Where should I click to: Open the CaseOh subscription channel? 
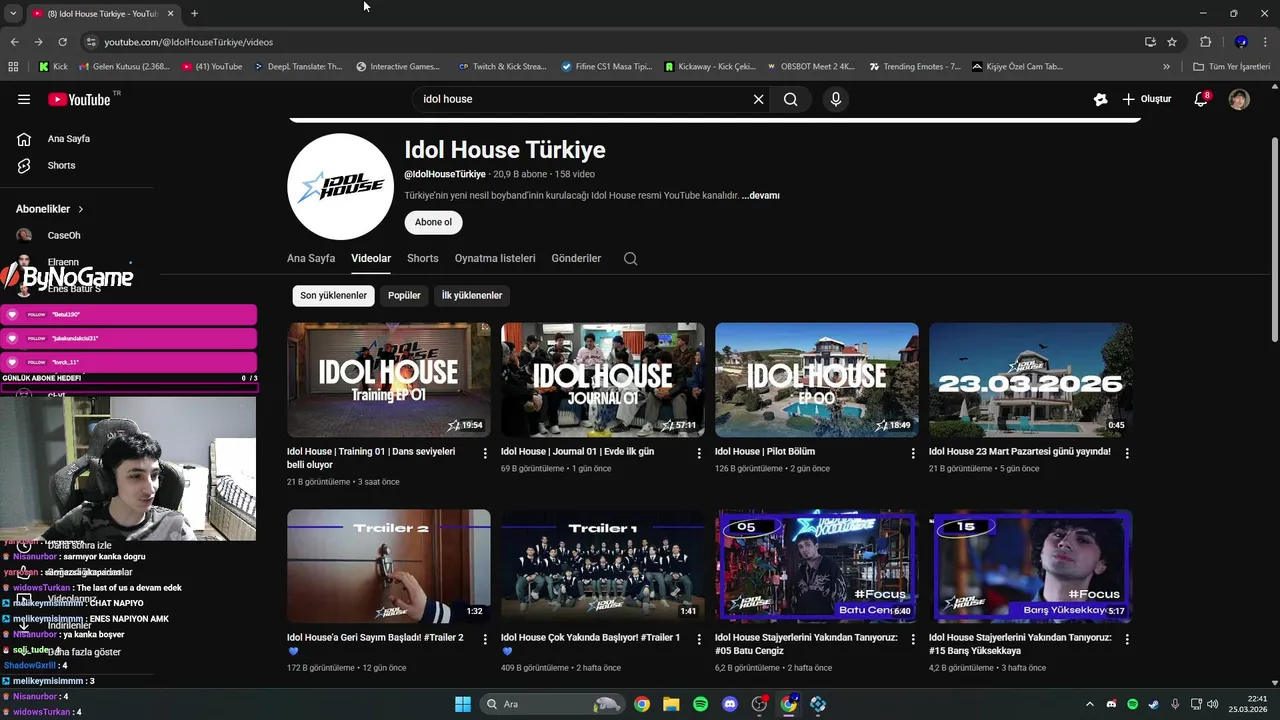64,235
